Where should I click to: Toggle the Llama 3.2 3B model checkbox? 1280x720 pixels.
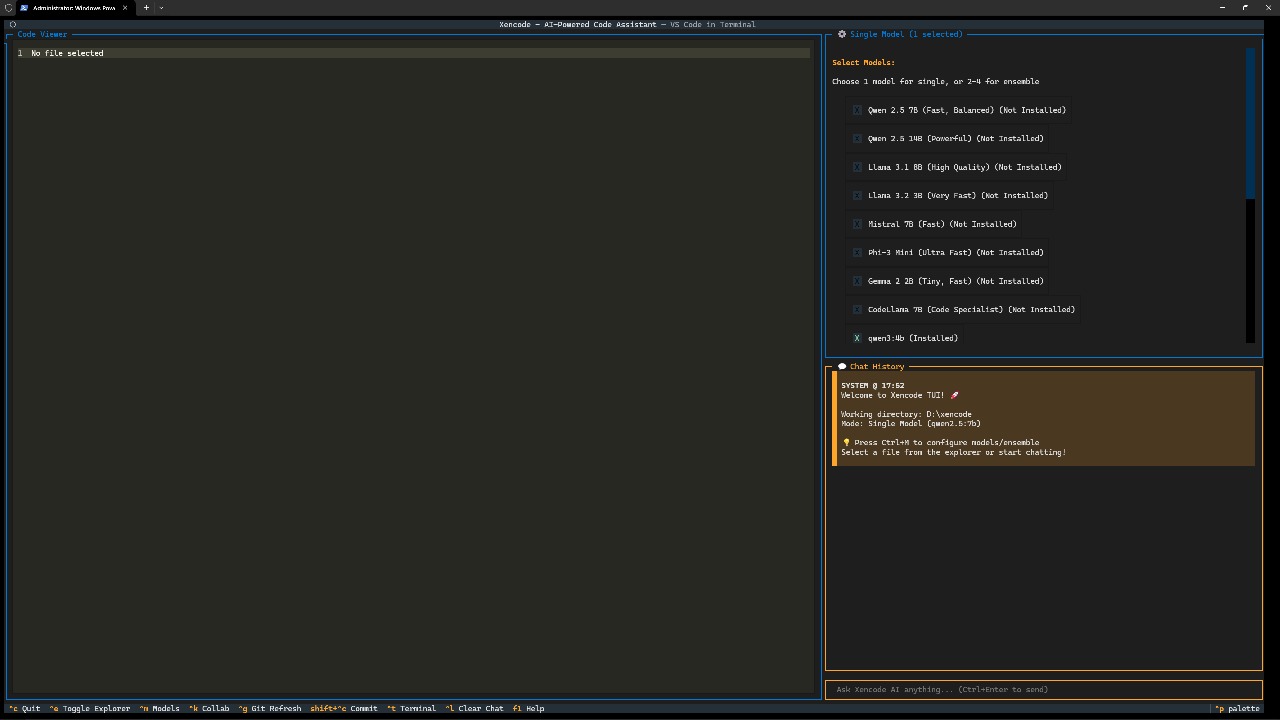(857, 195)
